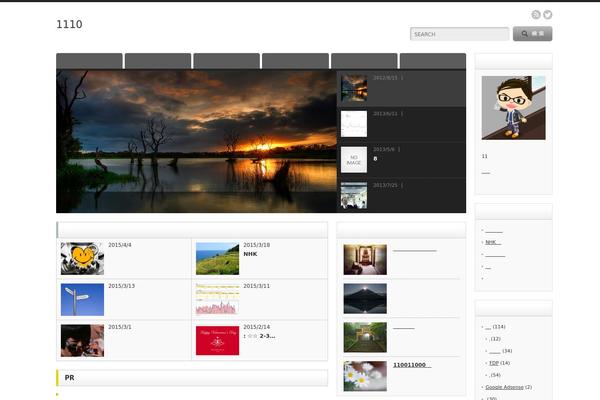Open the 2015/4/4 heart-face post thumbnail
This screenshot has height=400, width=600.
82,258
